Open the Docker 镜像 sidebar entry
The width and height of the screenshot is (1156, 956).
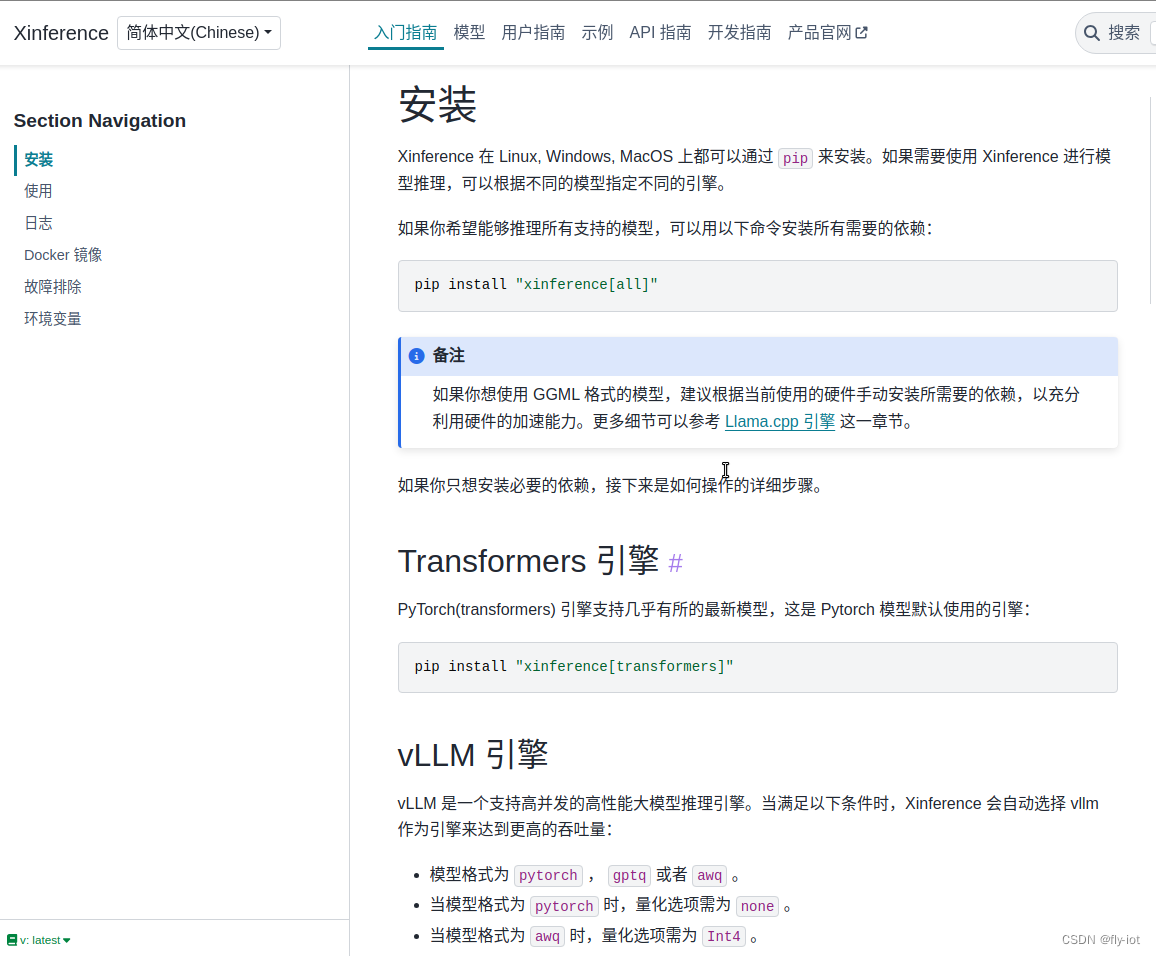click(x=63, y=254)
